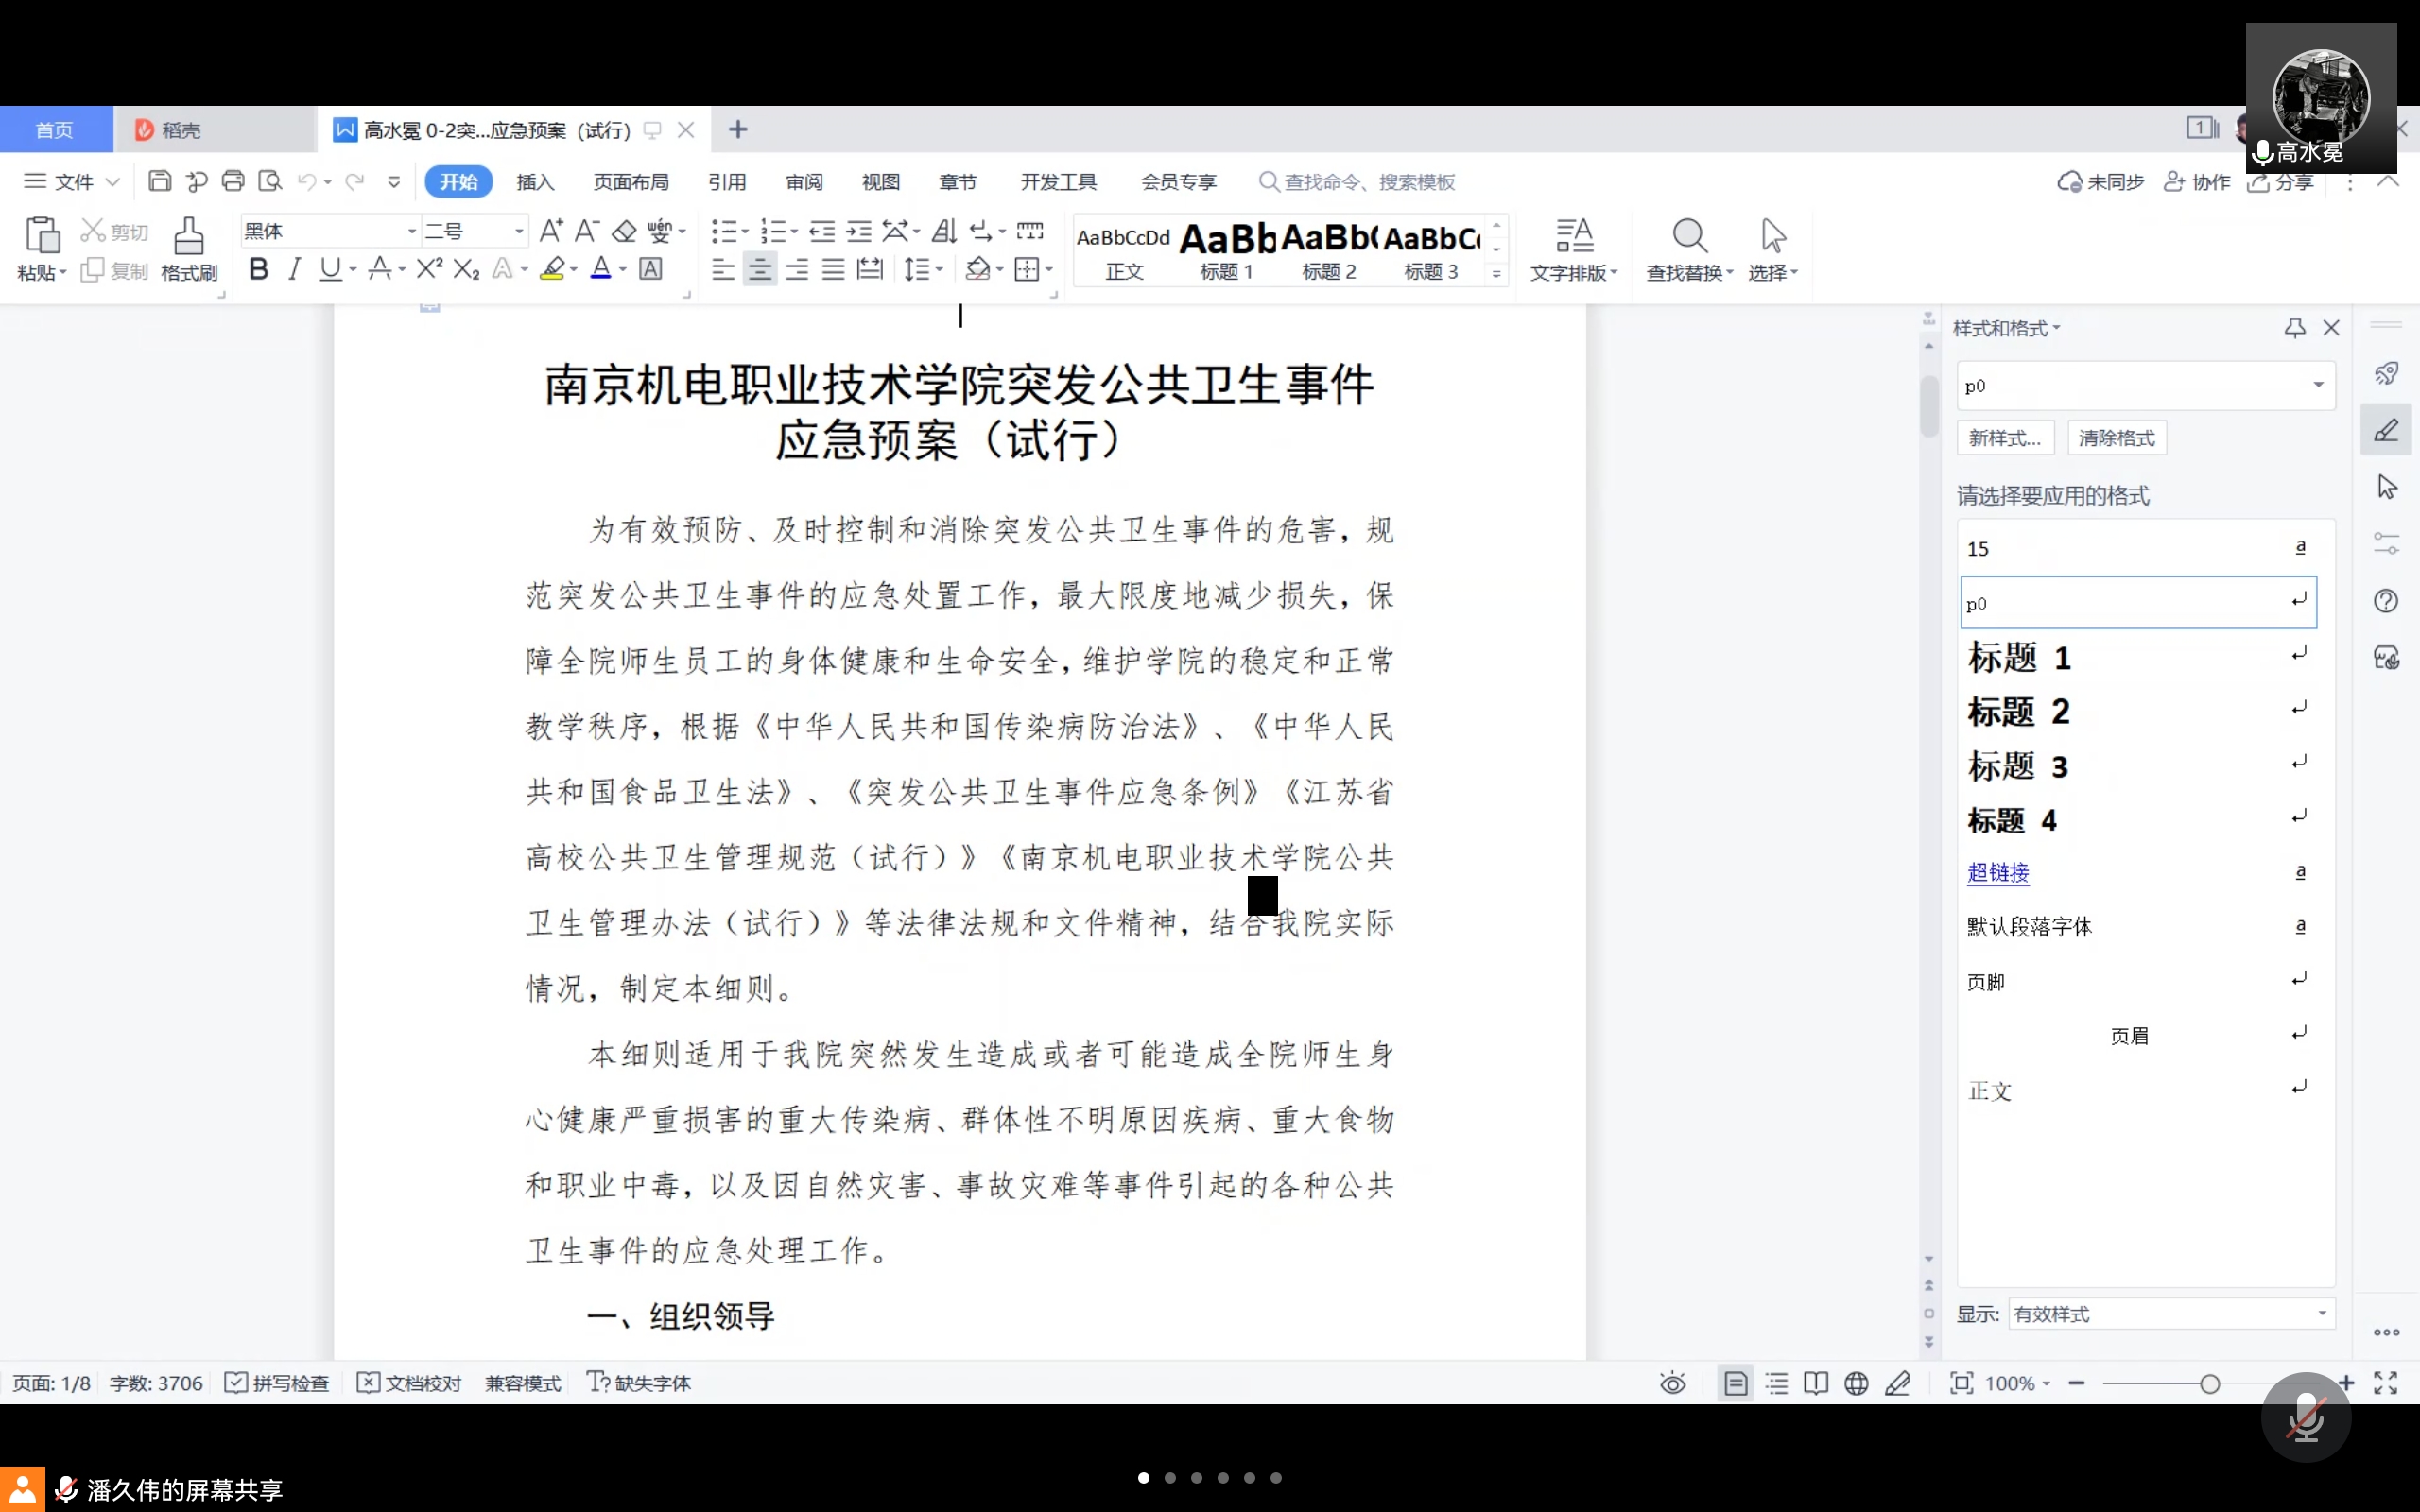Toggle eye protection mode icon in status bar

pyautogui.click(x=1672, y=1383)
